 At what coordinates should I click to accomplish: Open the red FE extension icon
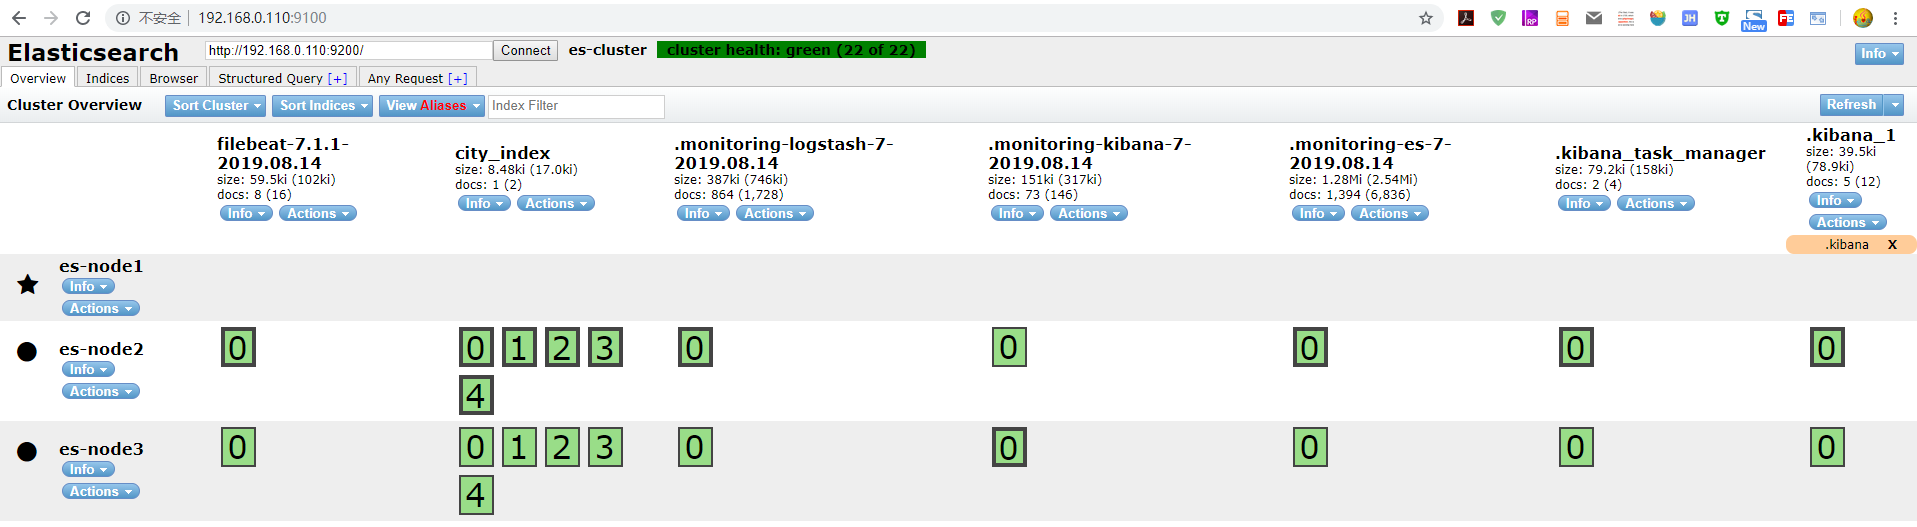click(1786, 18)
